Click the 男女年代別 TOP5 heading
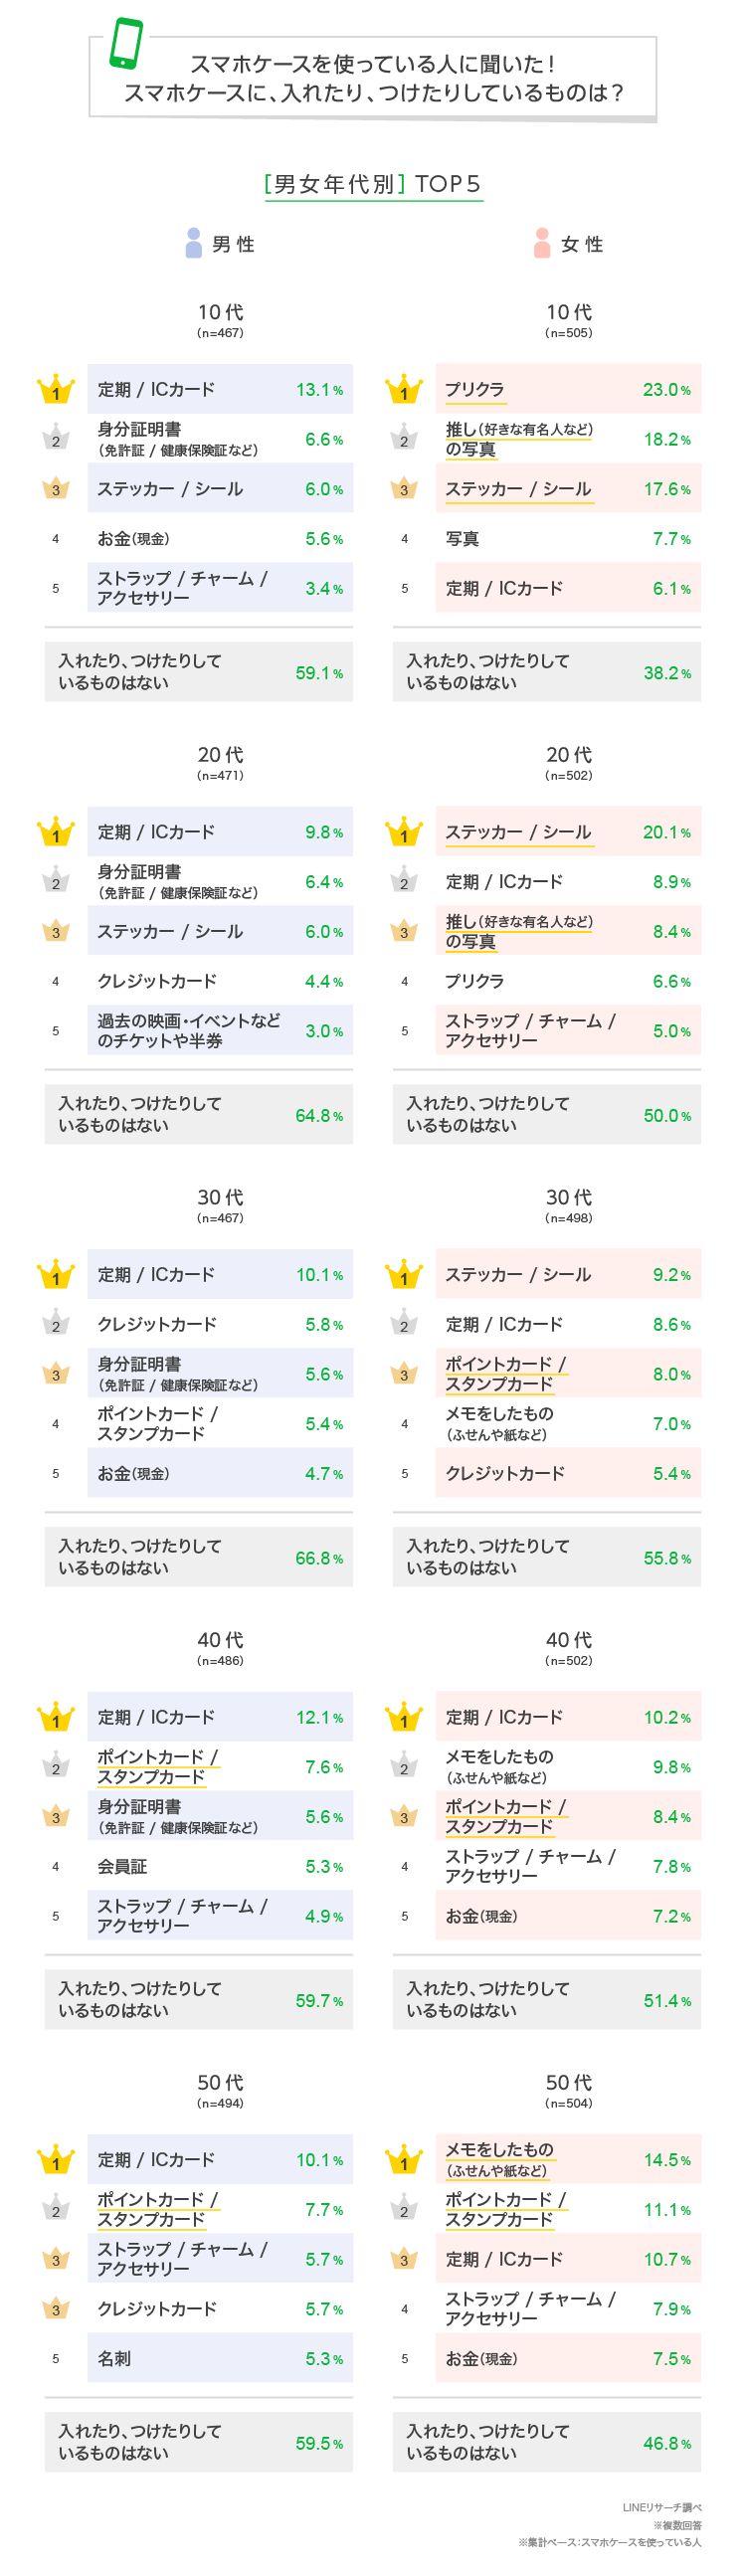 pyautogui.click(x=373, y=184)
